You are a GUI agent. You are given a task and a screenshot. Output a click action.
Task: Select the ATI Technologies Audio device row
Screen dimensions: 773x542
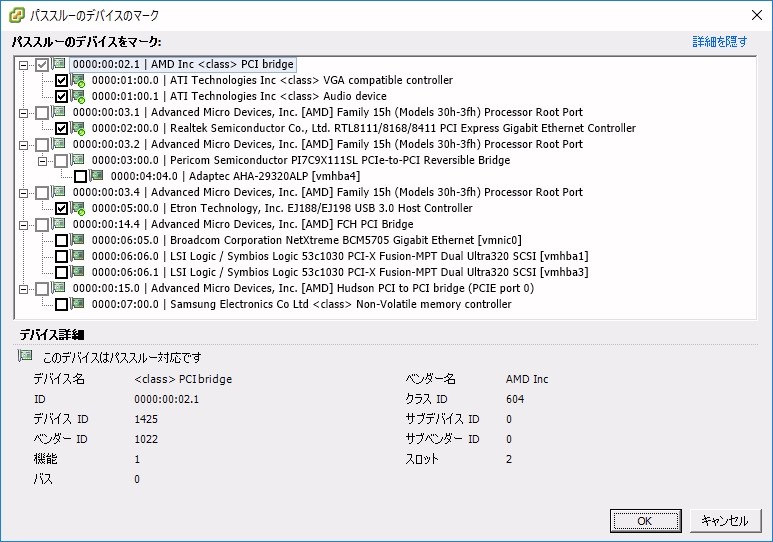click(239, 96)
